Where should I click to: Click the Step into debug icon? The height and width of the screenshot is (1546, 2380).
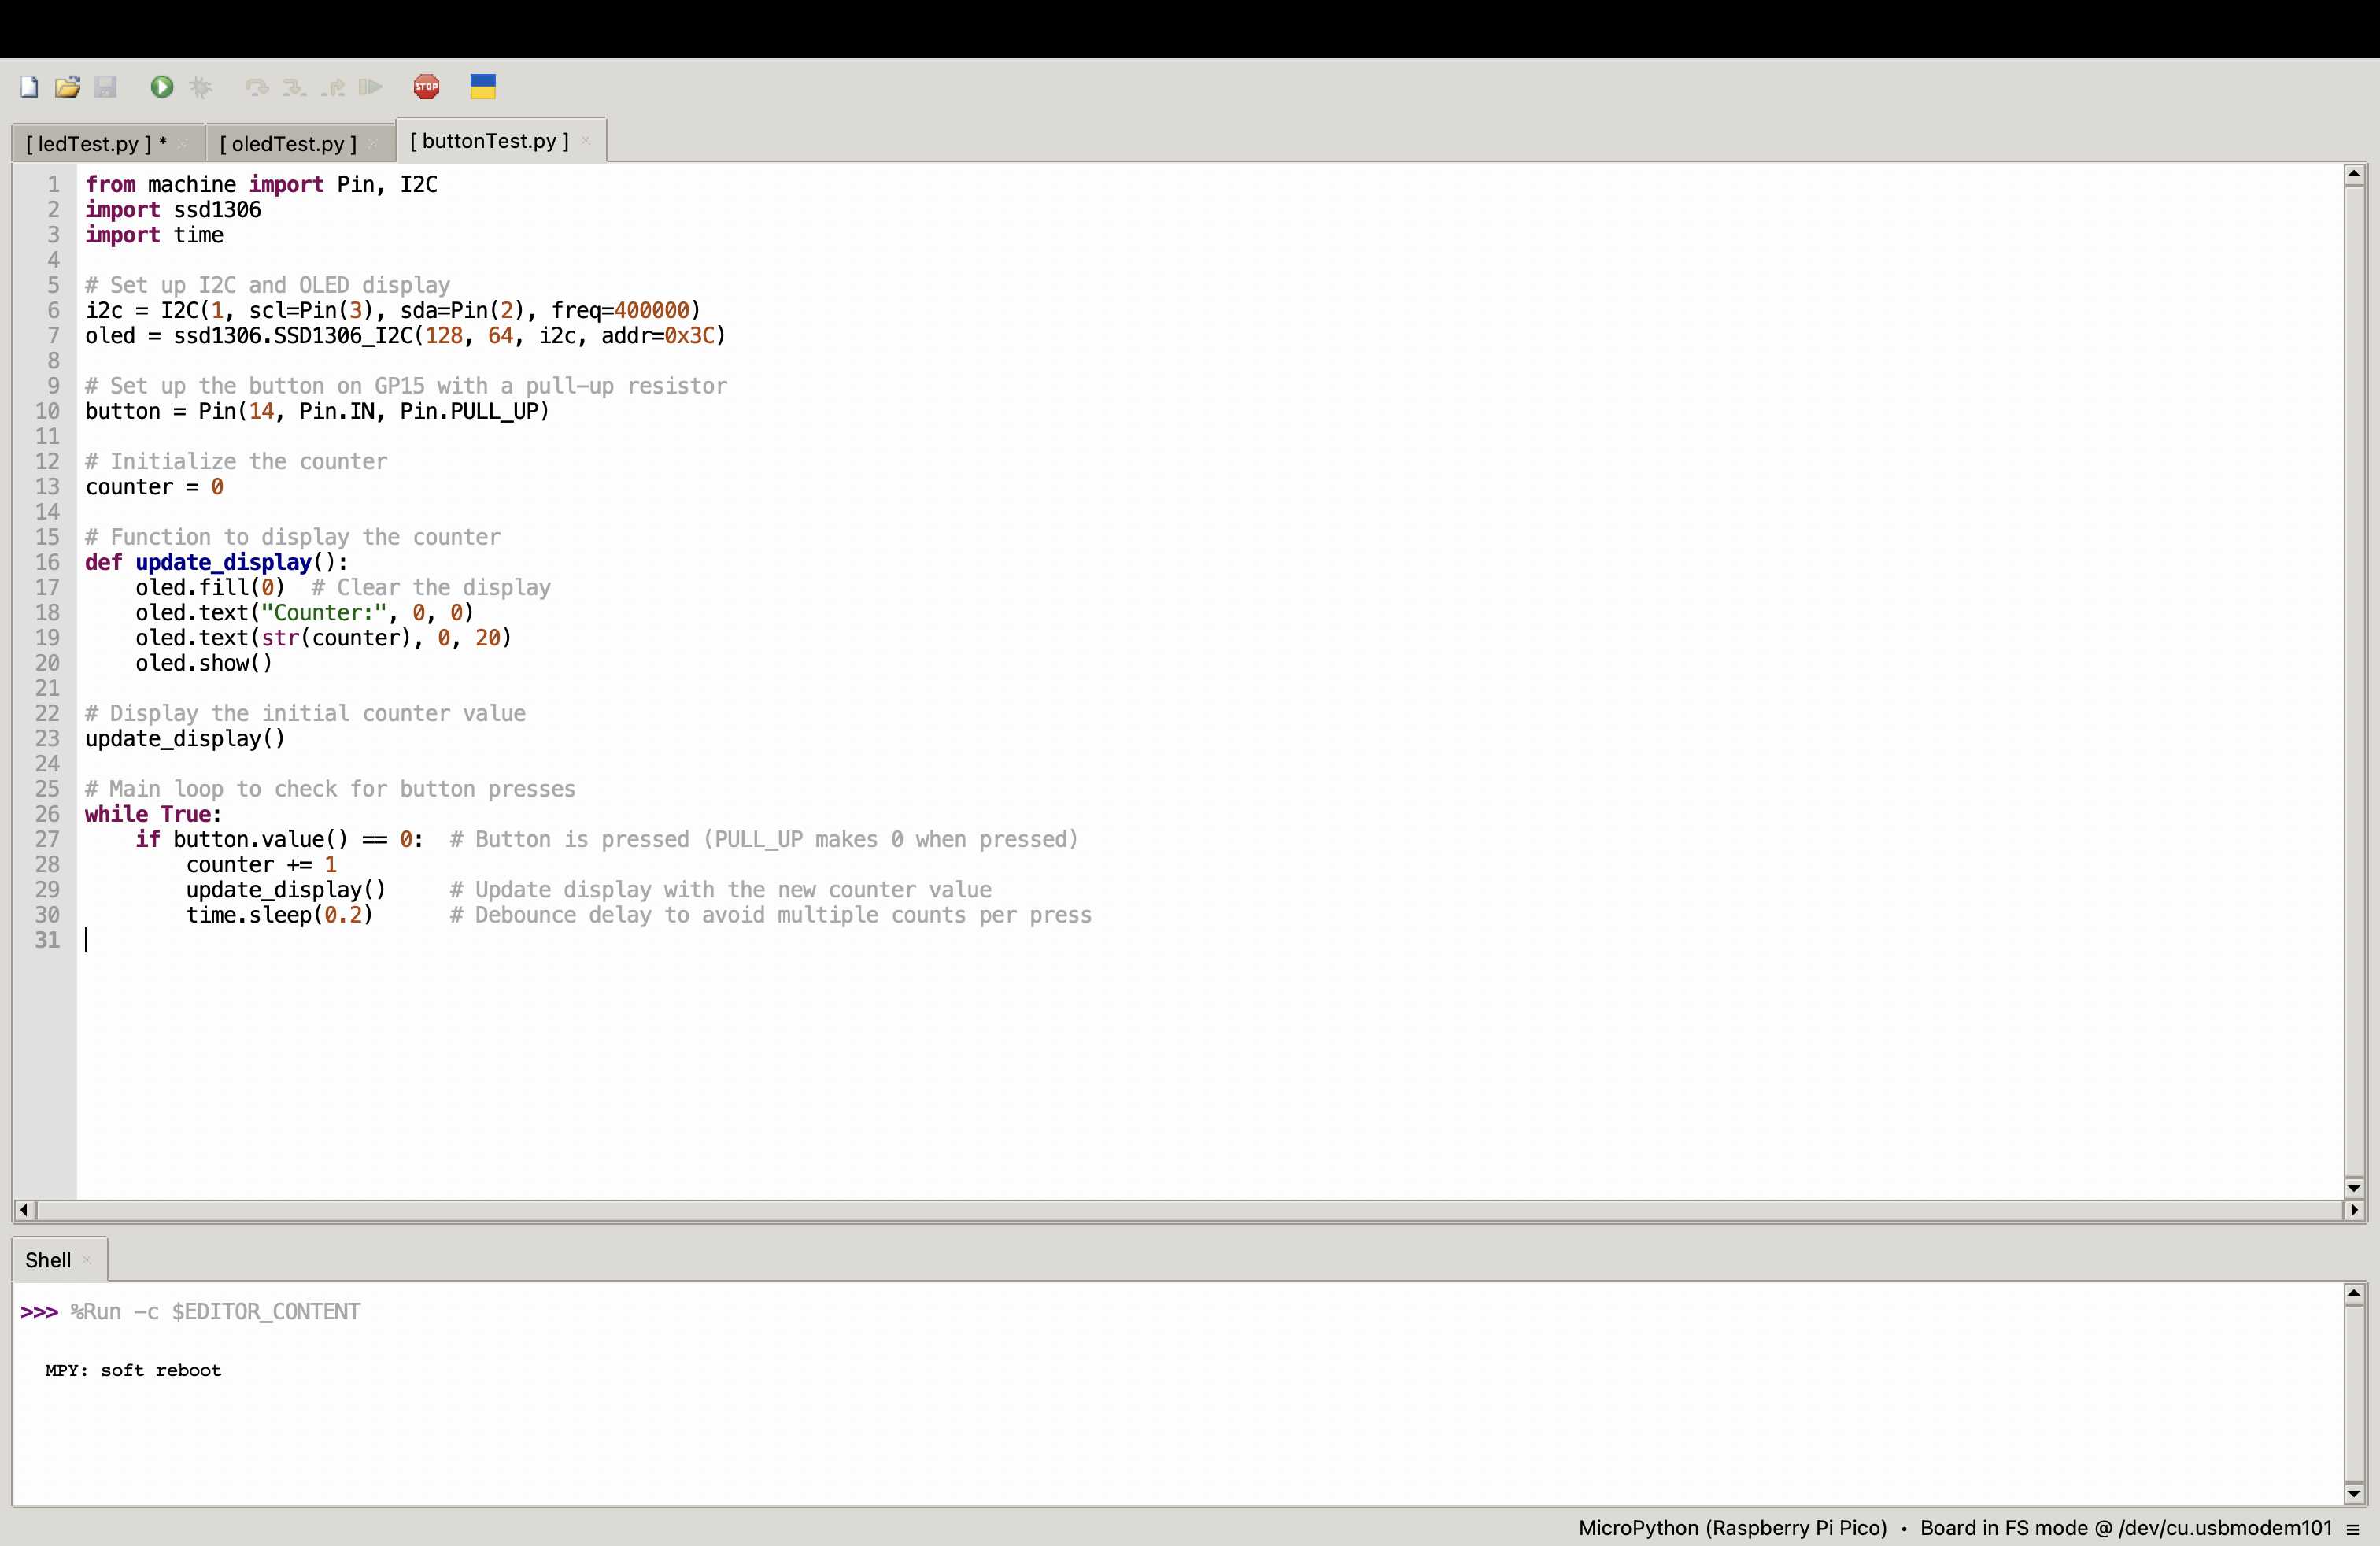coord(293,87)
